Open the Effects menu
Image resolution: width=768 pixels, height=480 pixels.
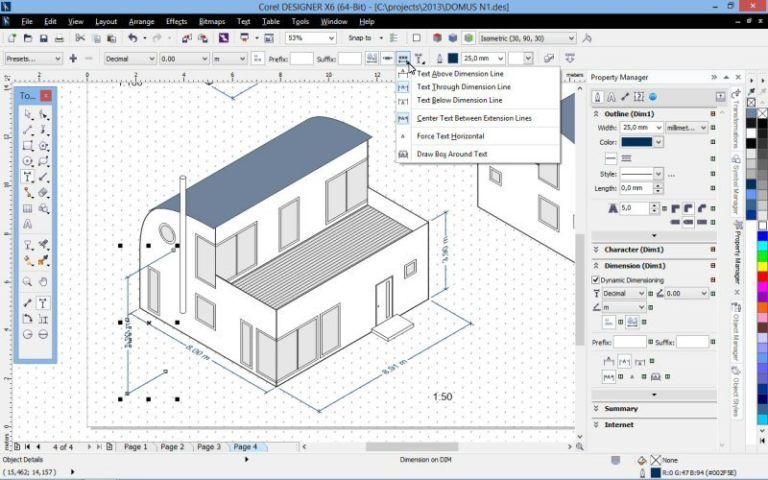pyautogui.click(x=176, y=22)
